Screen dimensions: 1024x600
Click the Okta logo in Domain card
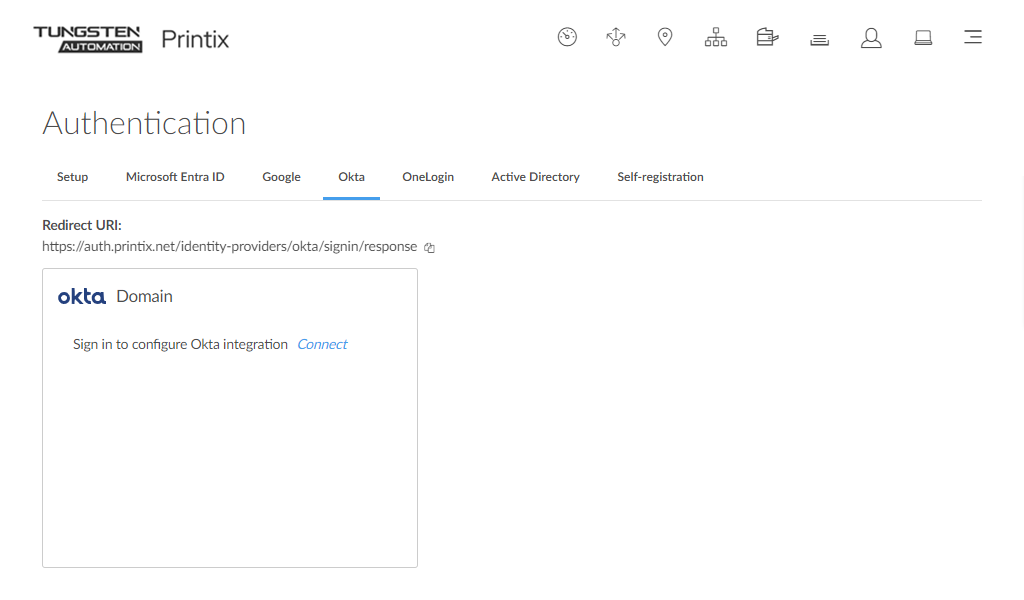(82, 297)
